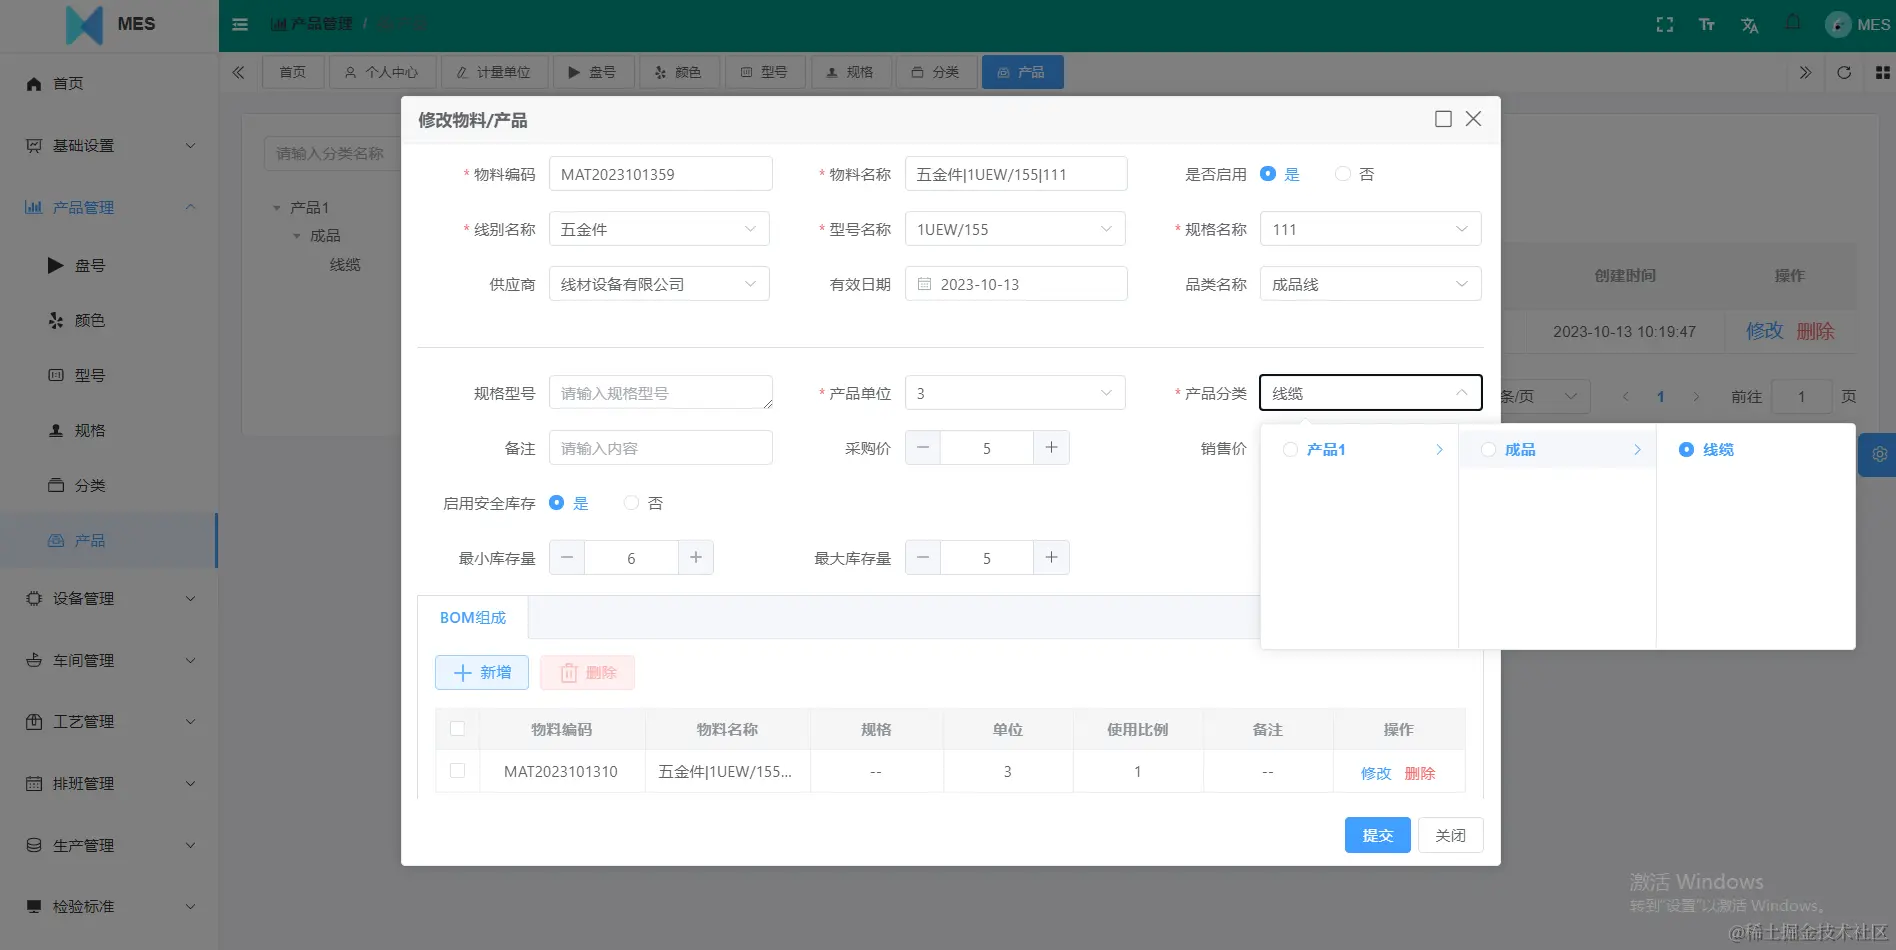
Task: Check the MAT2023101310 BOM row checkbox
Action: [457, 771]
